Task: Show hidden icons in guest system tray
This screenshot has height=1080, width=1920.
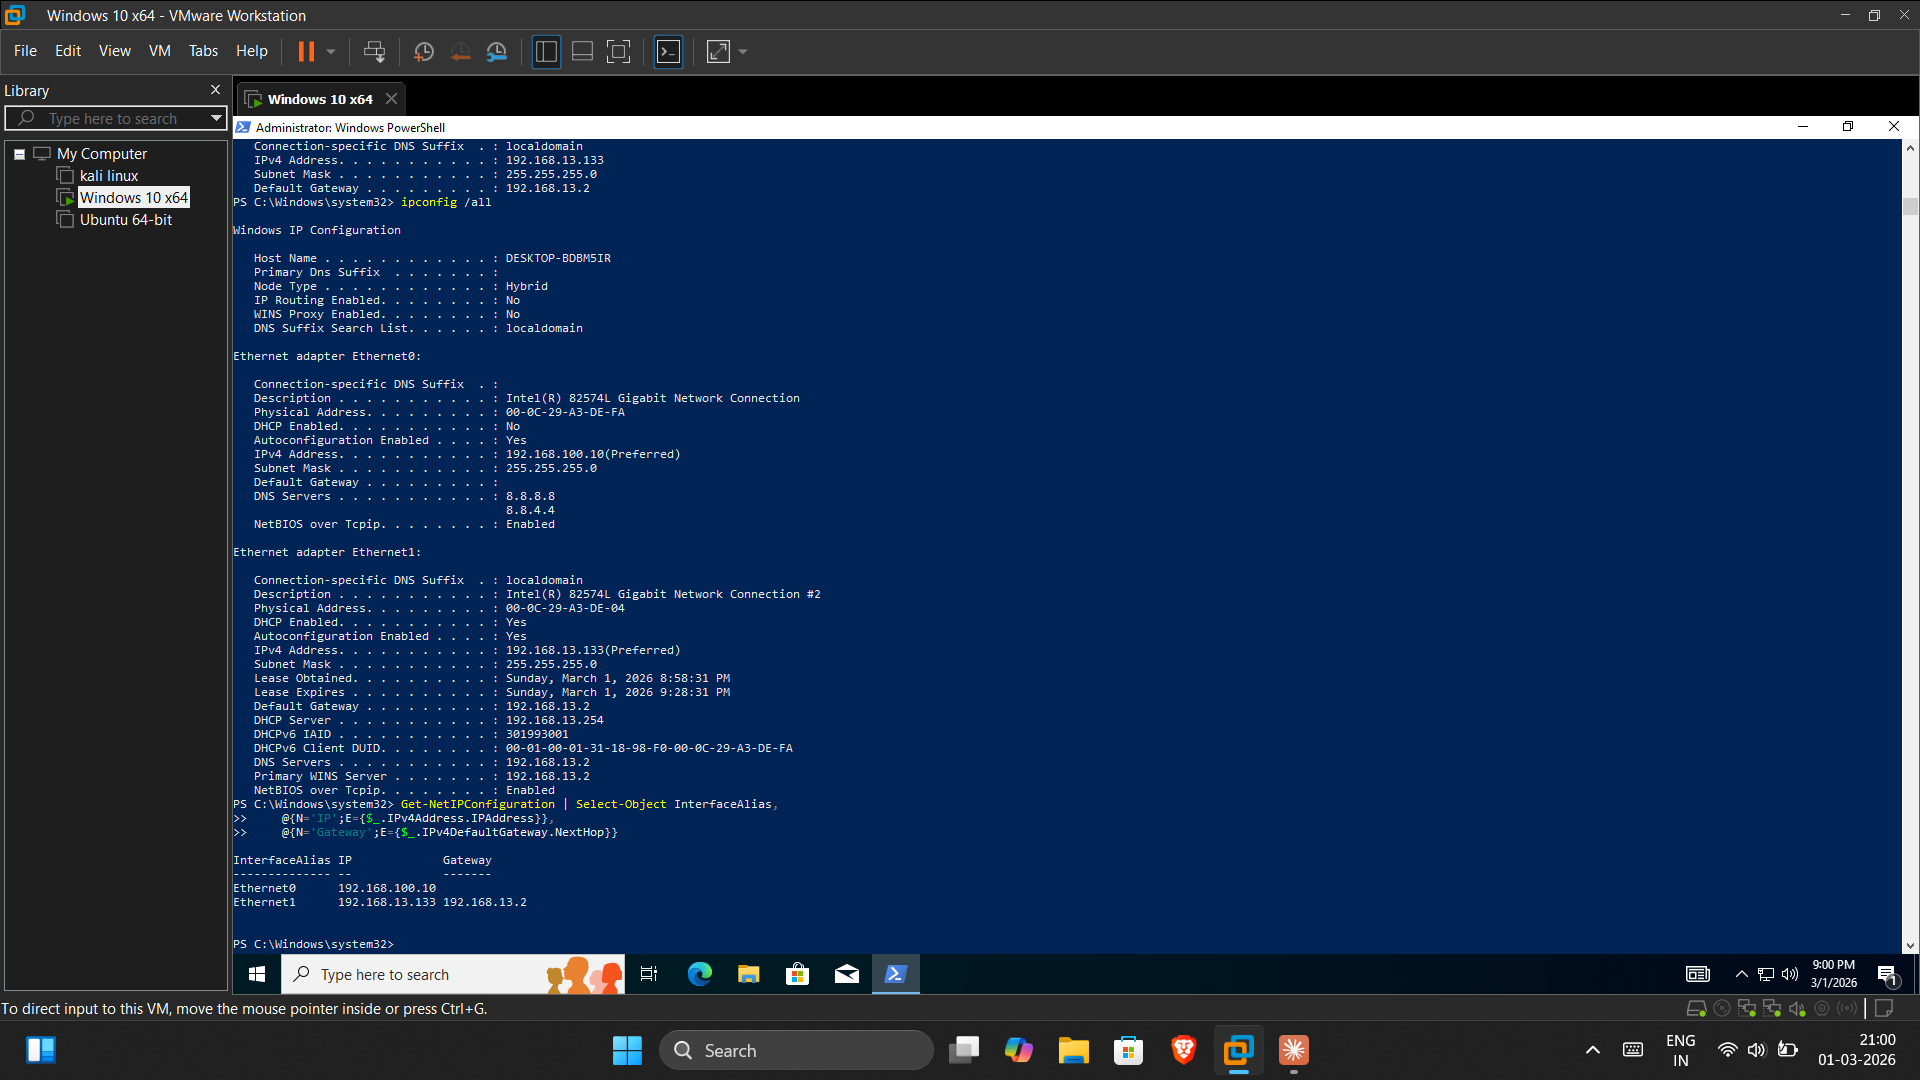Action: (1742, 974)
